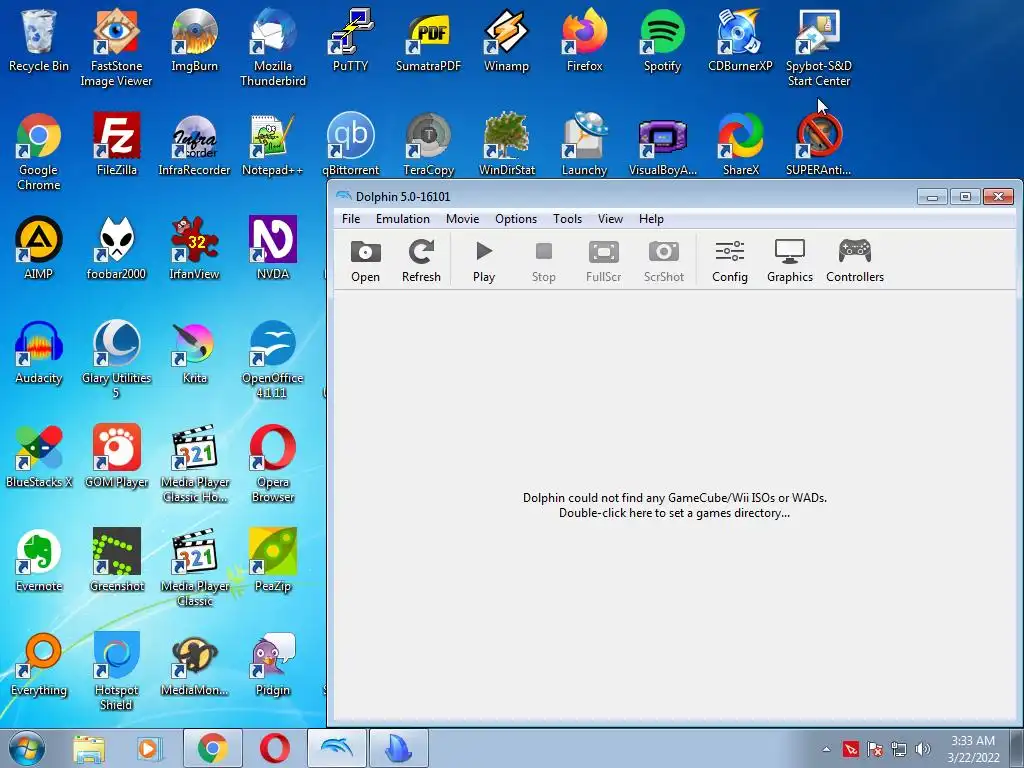Select the PeaZip desktop icon

click(x=273, y=560)
